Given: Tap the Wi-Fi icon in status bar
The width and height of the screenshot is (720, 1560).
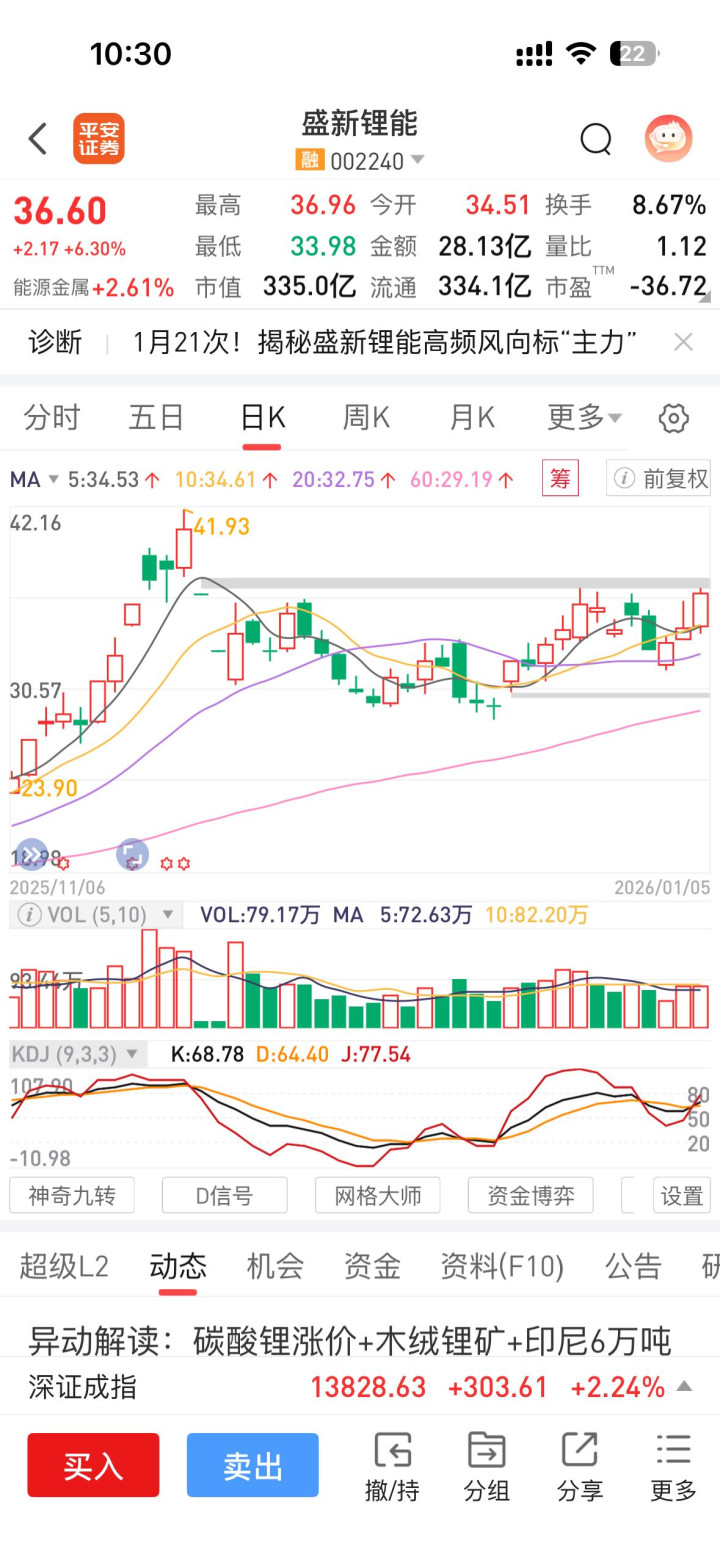Looking at the screenshot, I should [582, 53].
